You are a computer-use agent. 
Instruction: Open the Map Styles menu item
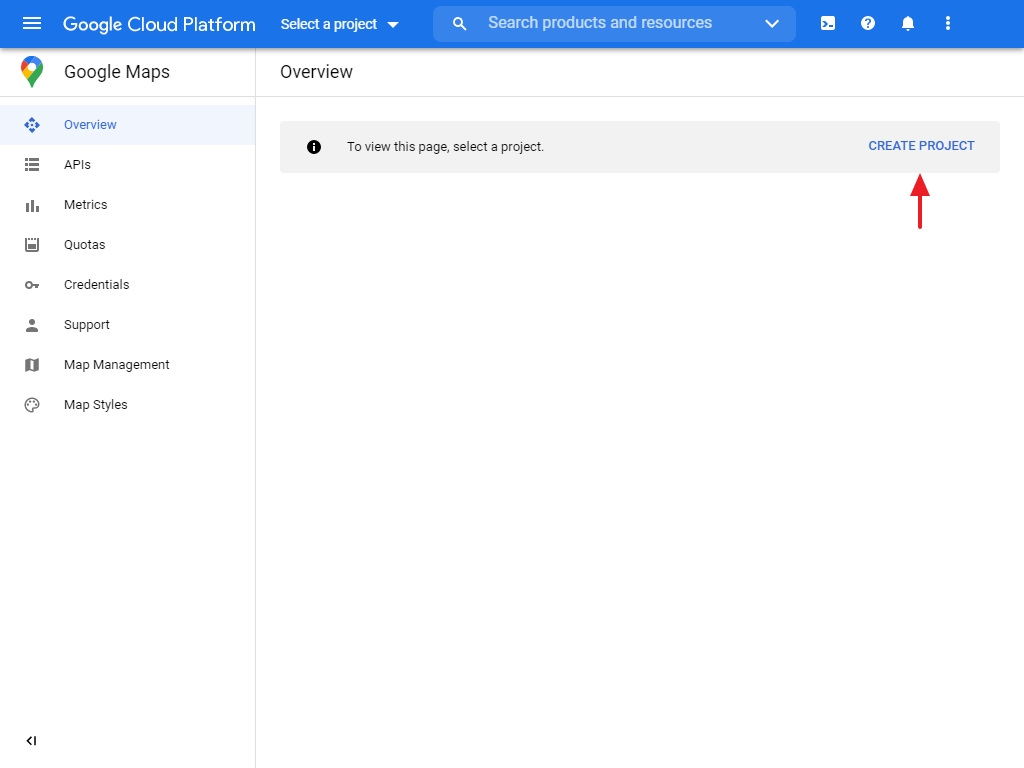tap(127, 405)
